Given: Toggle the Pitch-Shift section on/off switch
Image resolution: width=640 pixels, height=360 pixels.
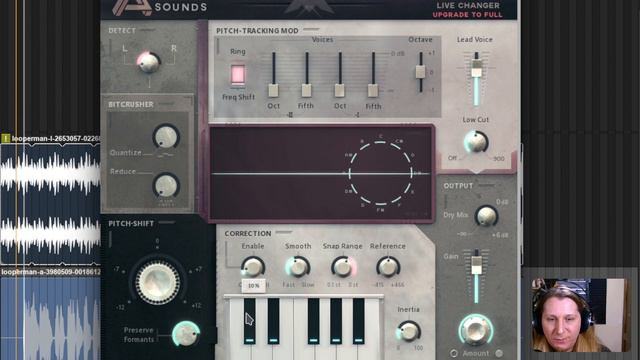Looking at the screenshot, I should click(x=167, y=223).
